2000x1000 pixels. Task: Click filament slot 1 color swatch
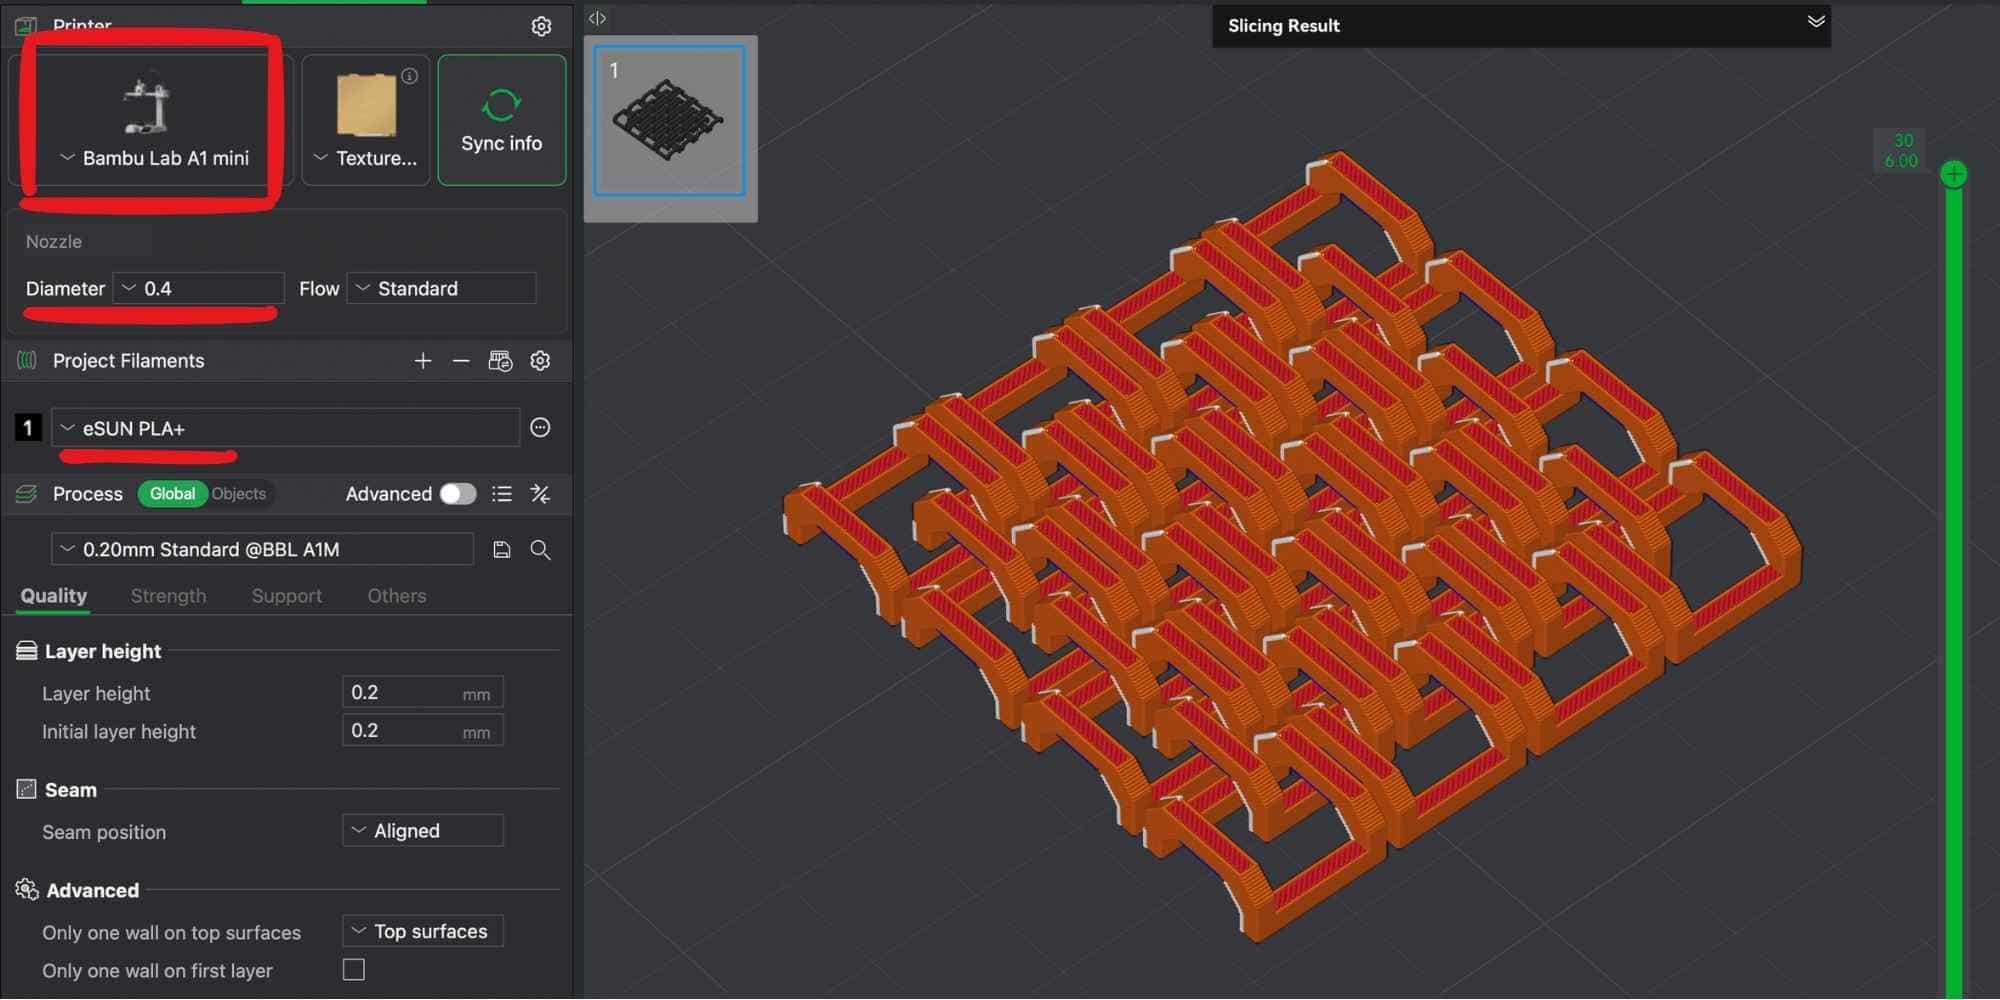tap(28, 428)
